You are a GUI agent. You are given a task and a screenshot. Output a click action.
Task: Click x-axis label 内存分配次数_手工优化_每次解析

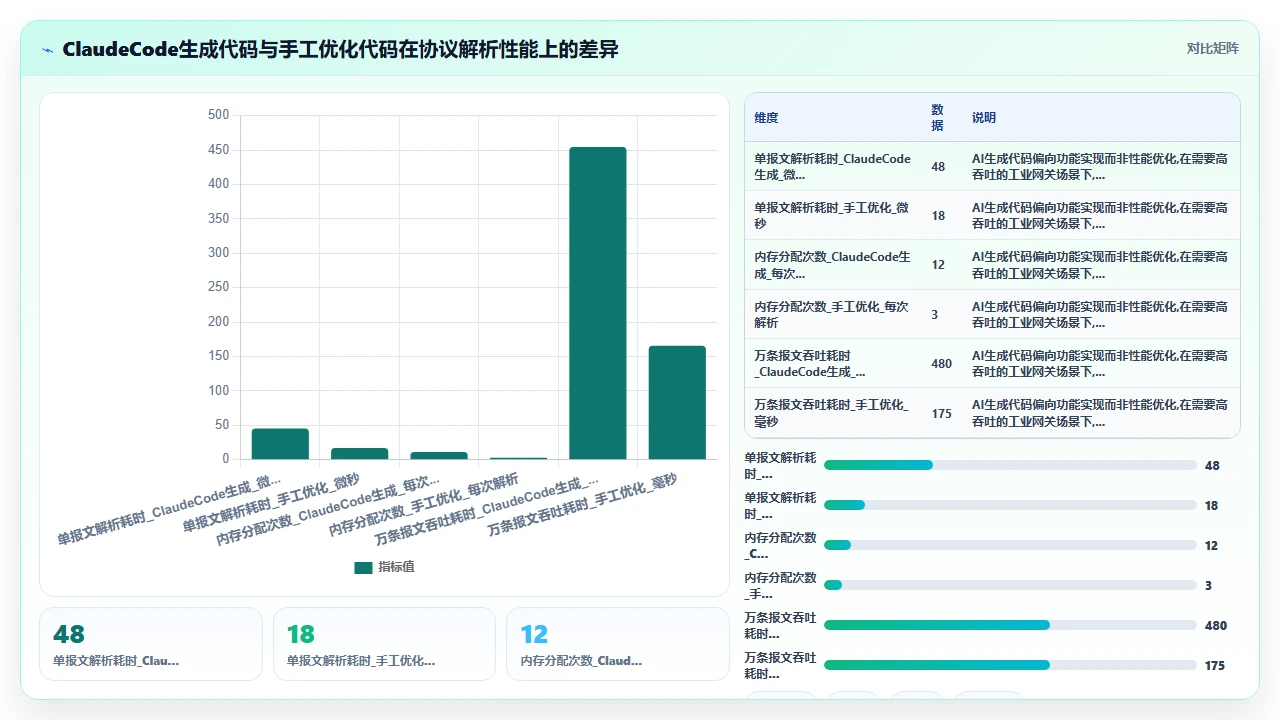click(x=424, y=505)
